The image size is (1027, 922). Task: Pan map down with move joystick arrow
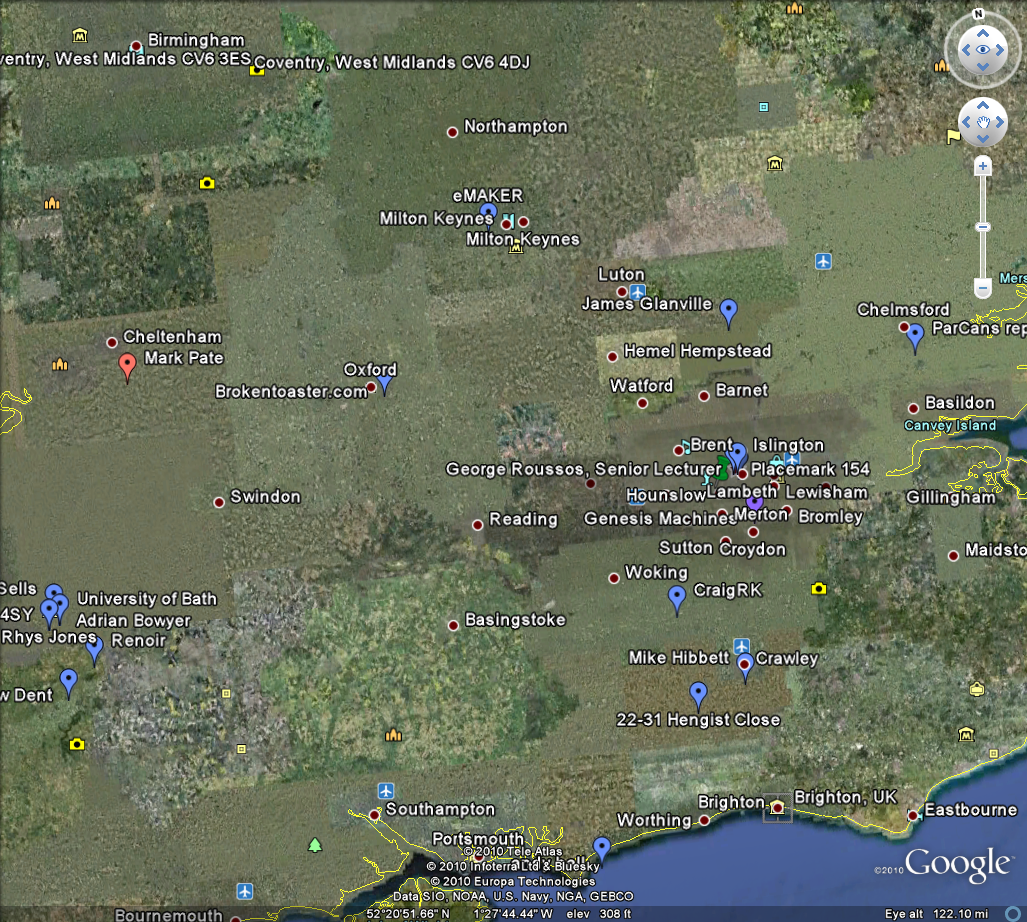tap(982, 139)
